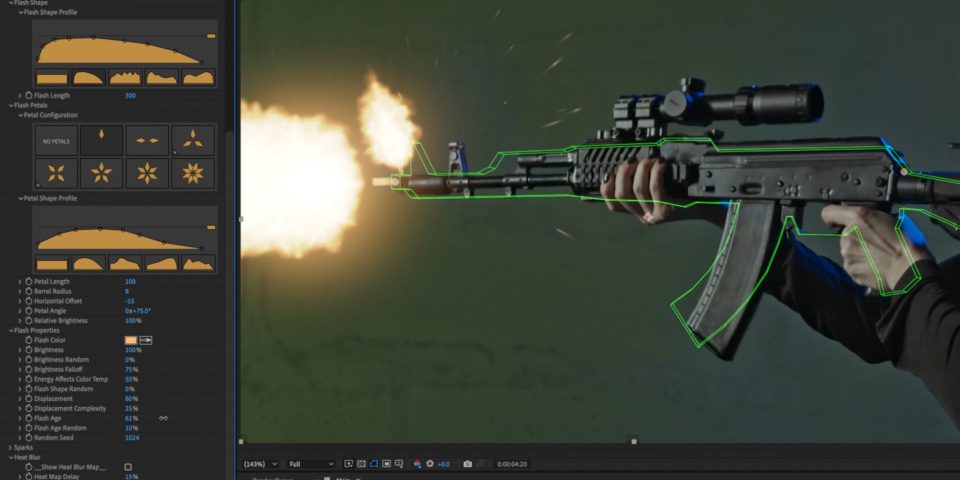This screenshot has width=960, height=480.
Task: Click the Petal Angle value 0x+75.0°
Action: click(x=138, y=311)
